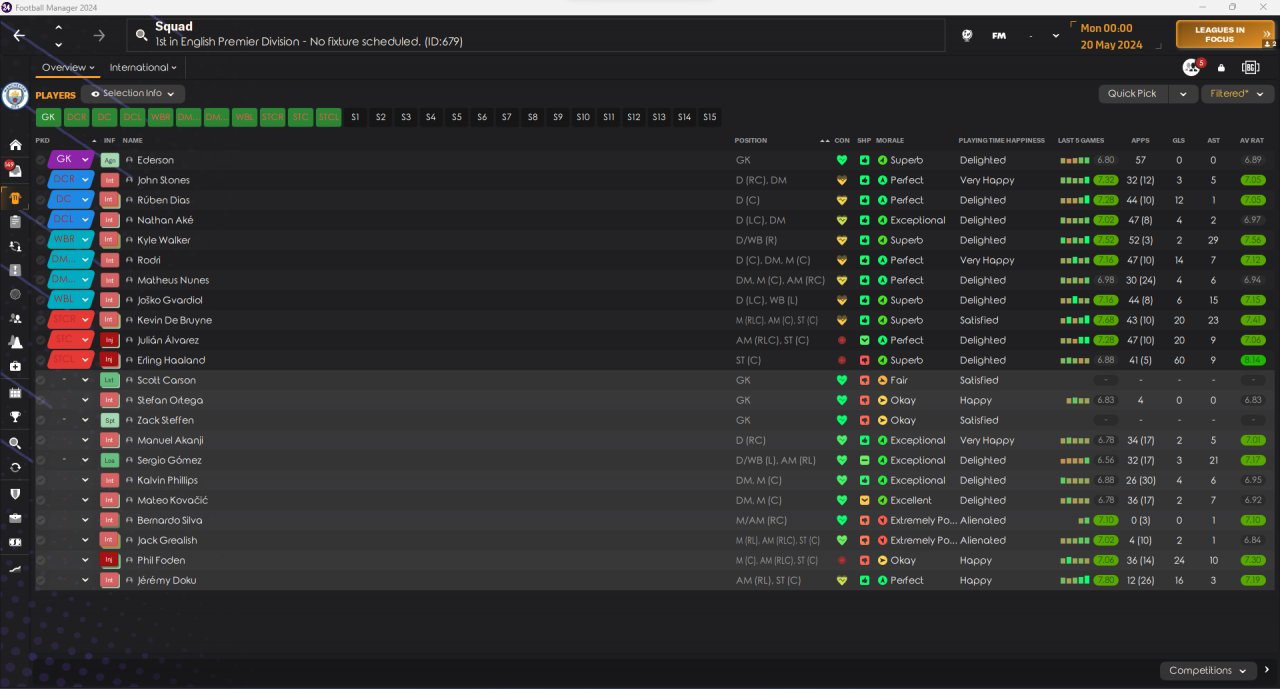
Task: Open Kevin De Bruyne's player name link
Action: tap(174, 320)
